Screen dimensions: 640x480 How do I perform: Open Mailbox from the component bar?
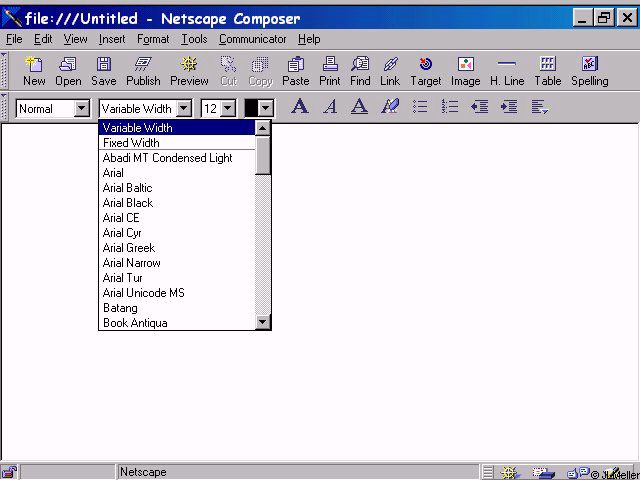coord(543,473)
